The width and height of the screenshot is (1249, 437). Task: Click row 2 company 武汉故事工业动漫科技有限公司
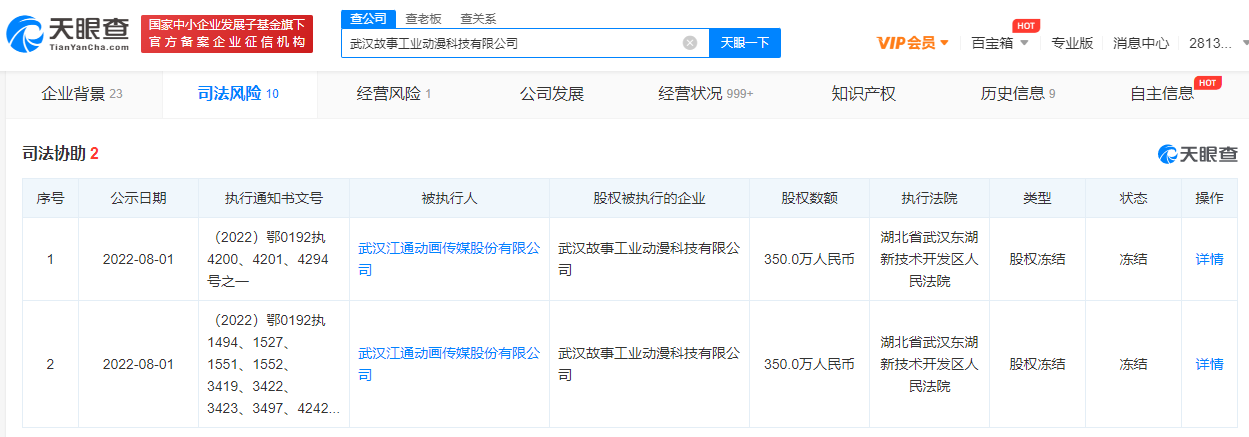[x=649, y=364]
